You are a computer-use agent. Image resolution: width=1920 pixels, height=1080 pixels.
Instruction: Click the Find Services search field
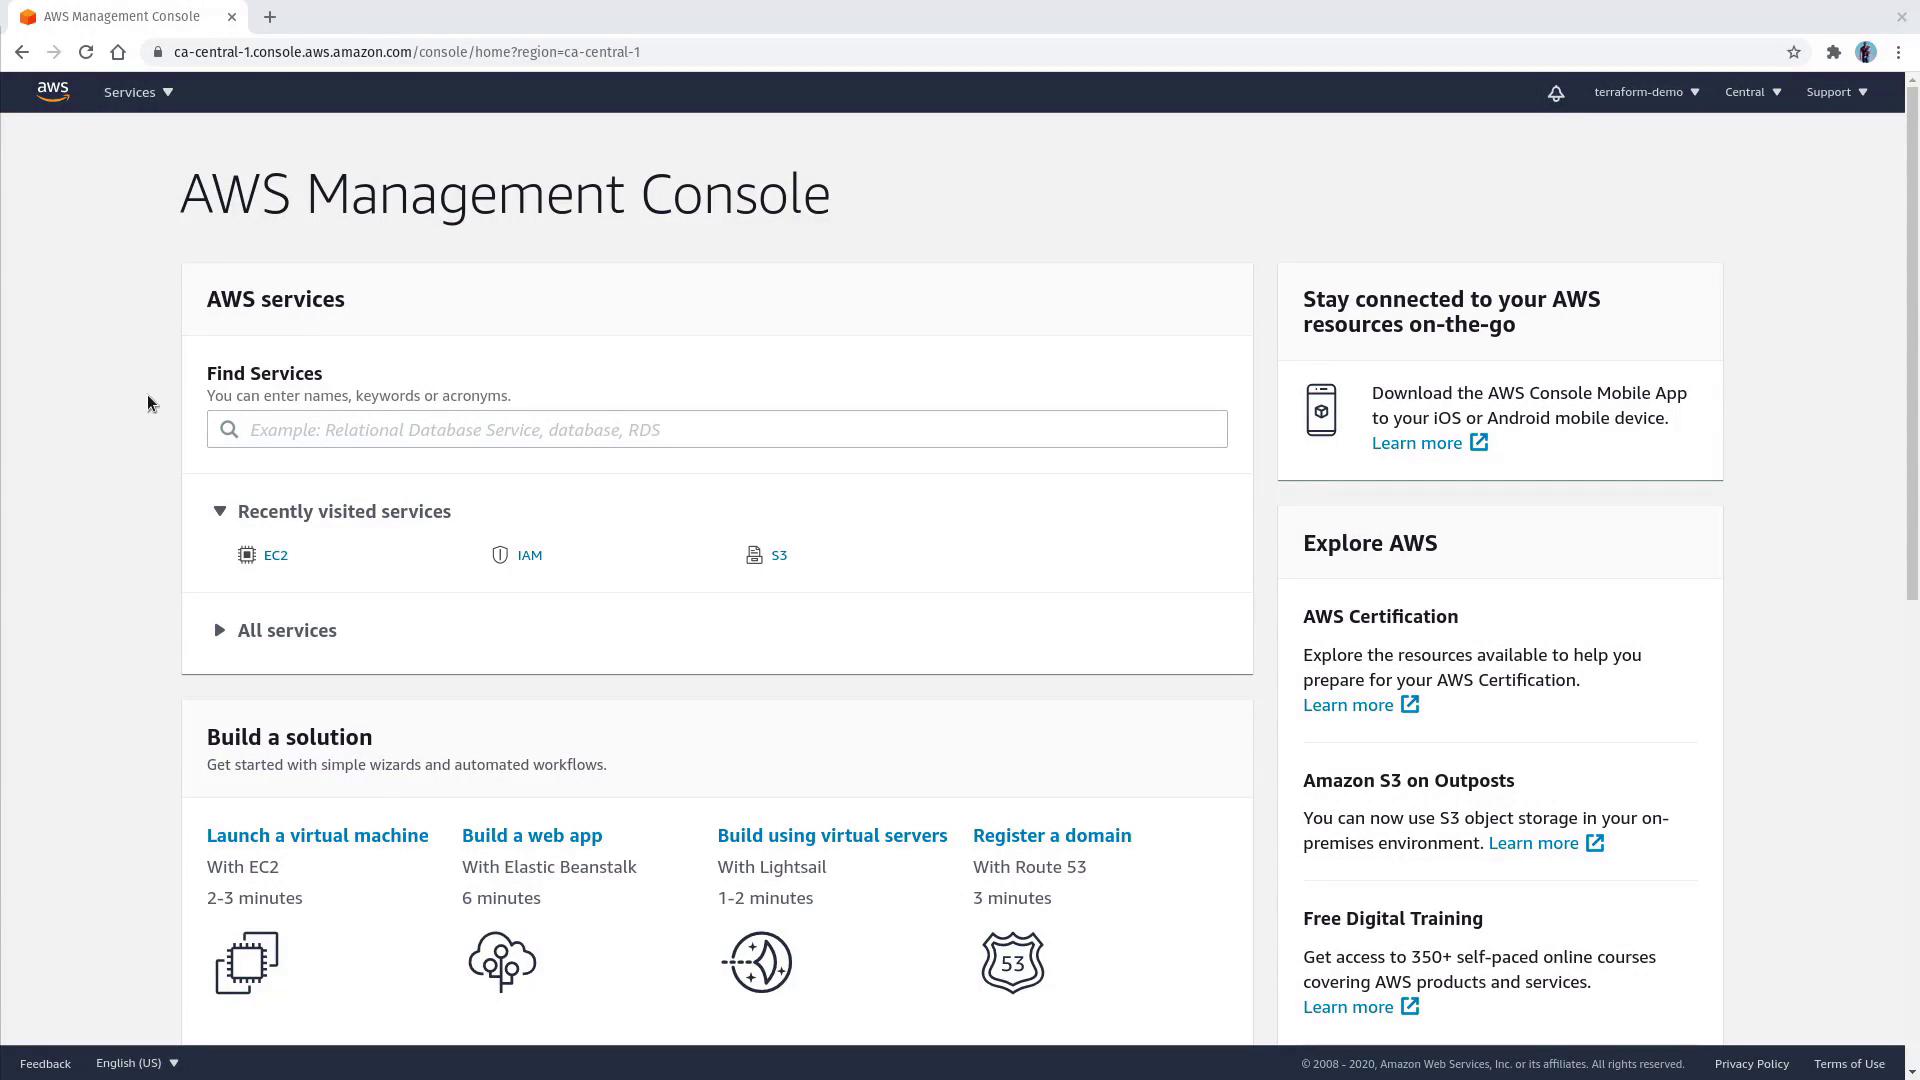click(716, 430)
